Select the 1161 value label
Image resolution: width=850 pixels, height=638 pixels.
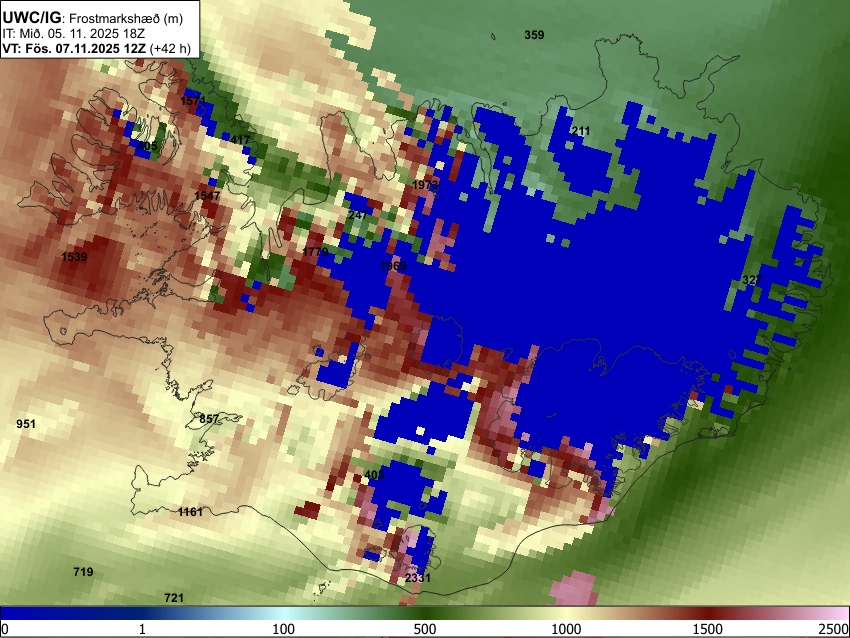(190, 512)
